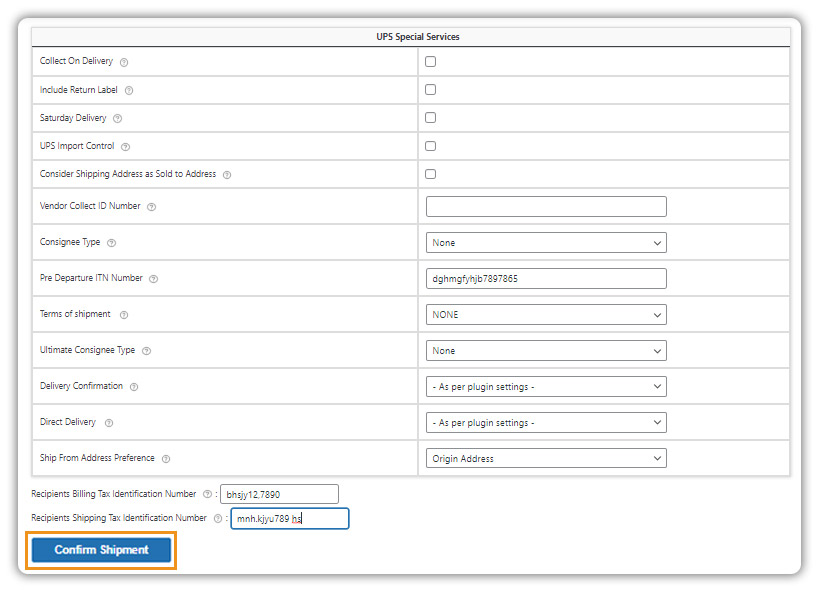Click help icon for Vendor Collect ID Number
The height and width of the screenshot is (590, 818).
tap(151, 207)
